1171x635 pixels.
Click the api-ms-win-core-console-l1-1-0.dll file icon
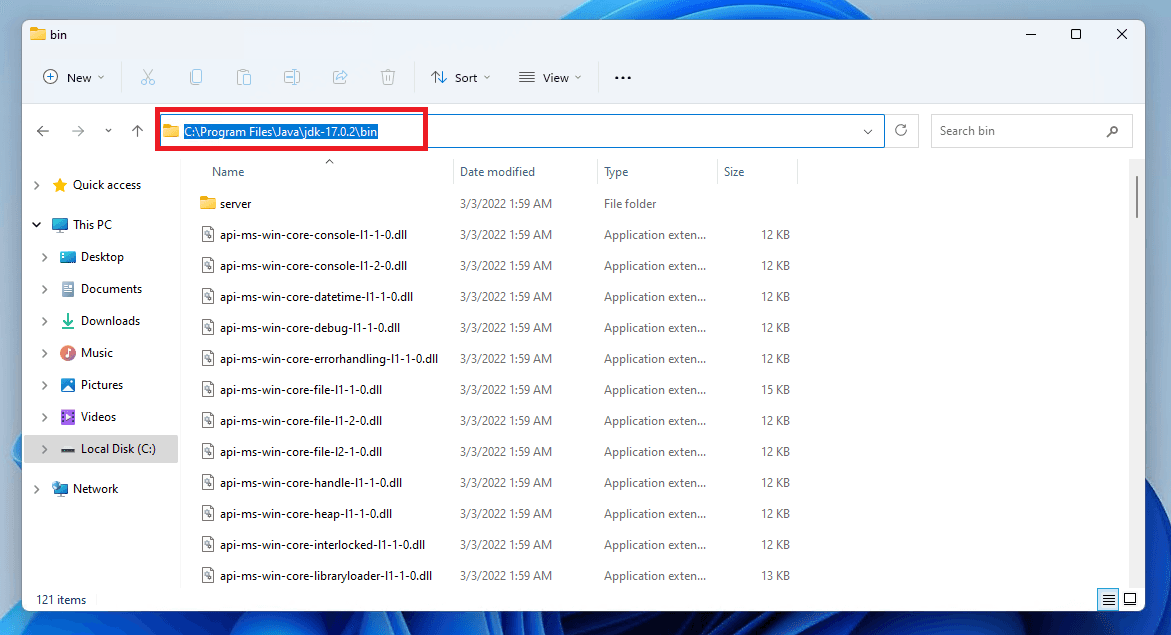tap(208, 235)
